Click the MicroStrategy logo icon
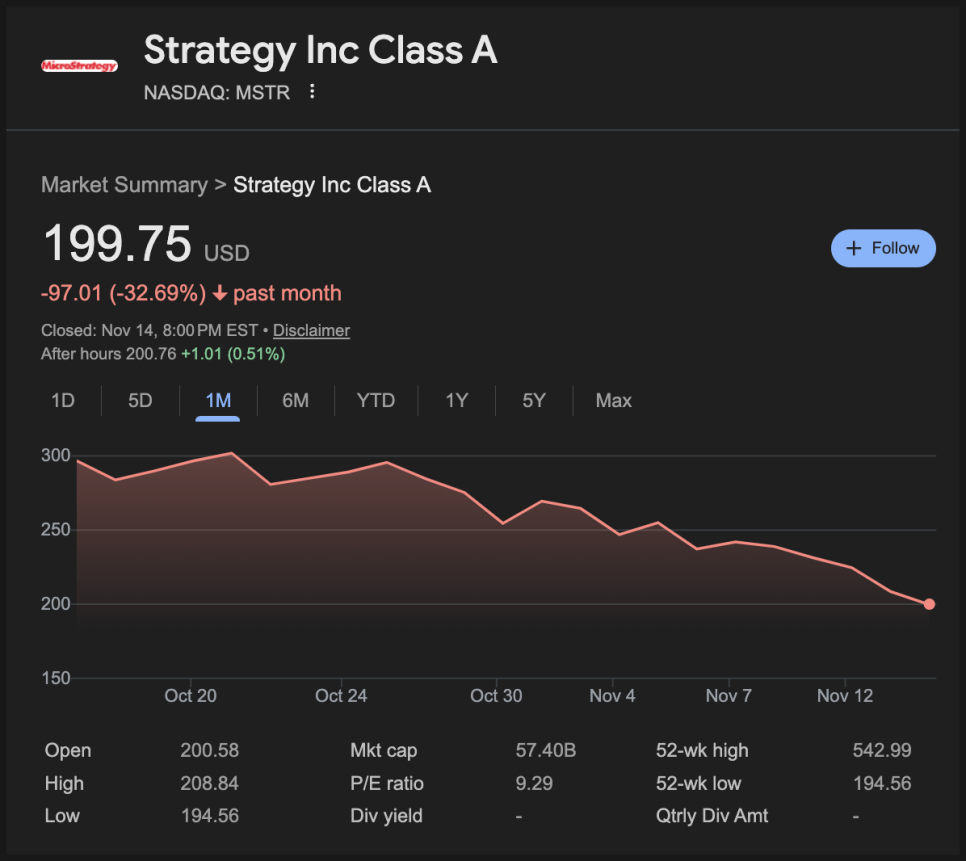The height and width of the screenshot is (861, 966). coord(79,66)
